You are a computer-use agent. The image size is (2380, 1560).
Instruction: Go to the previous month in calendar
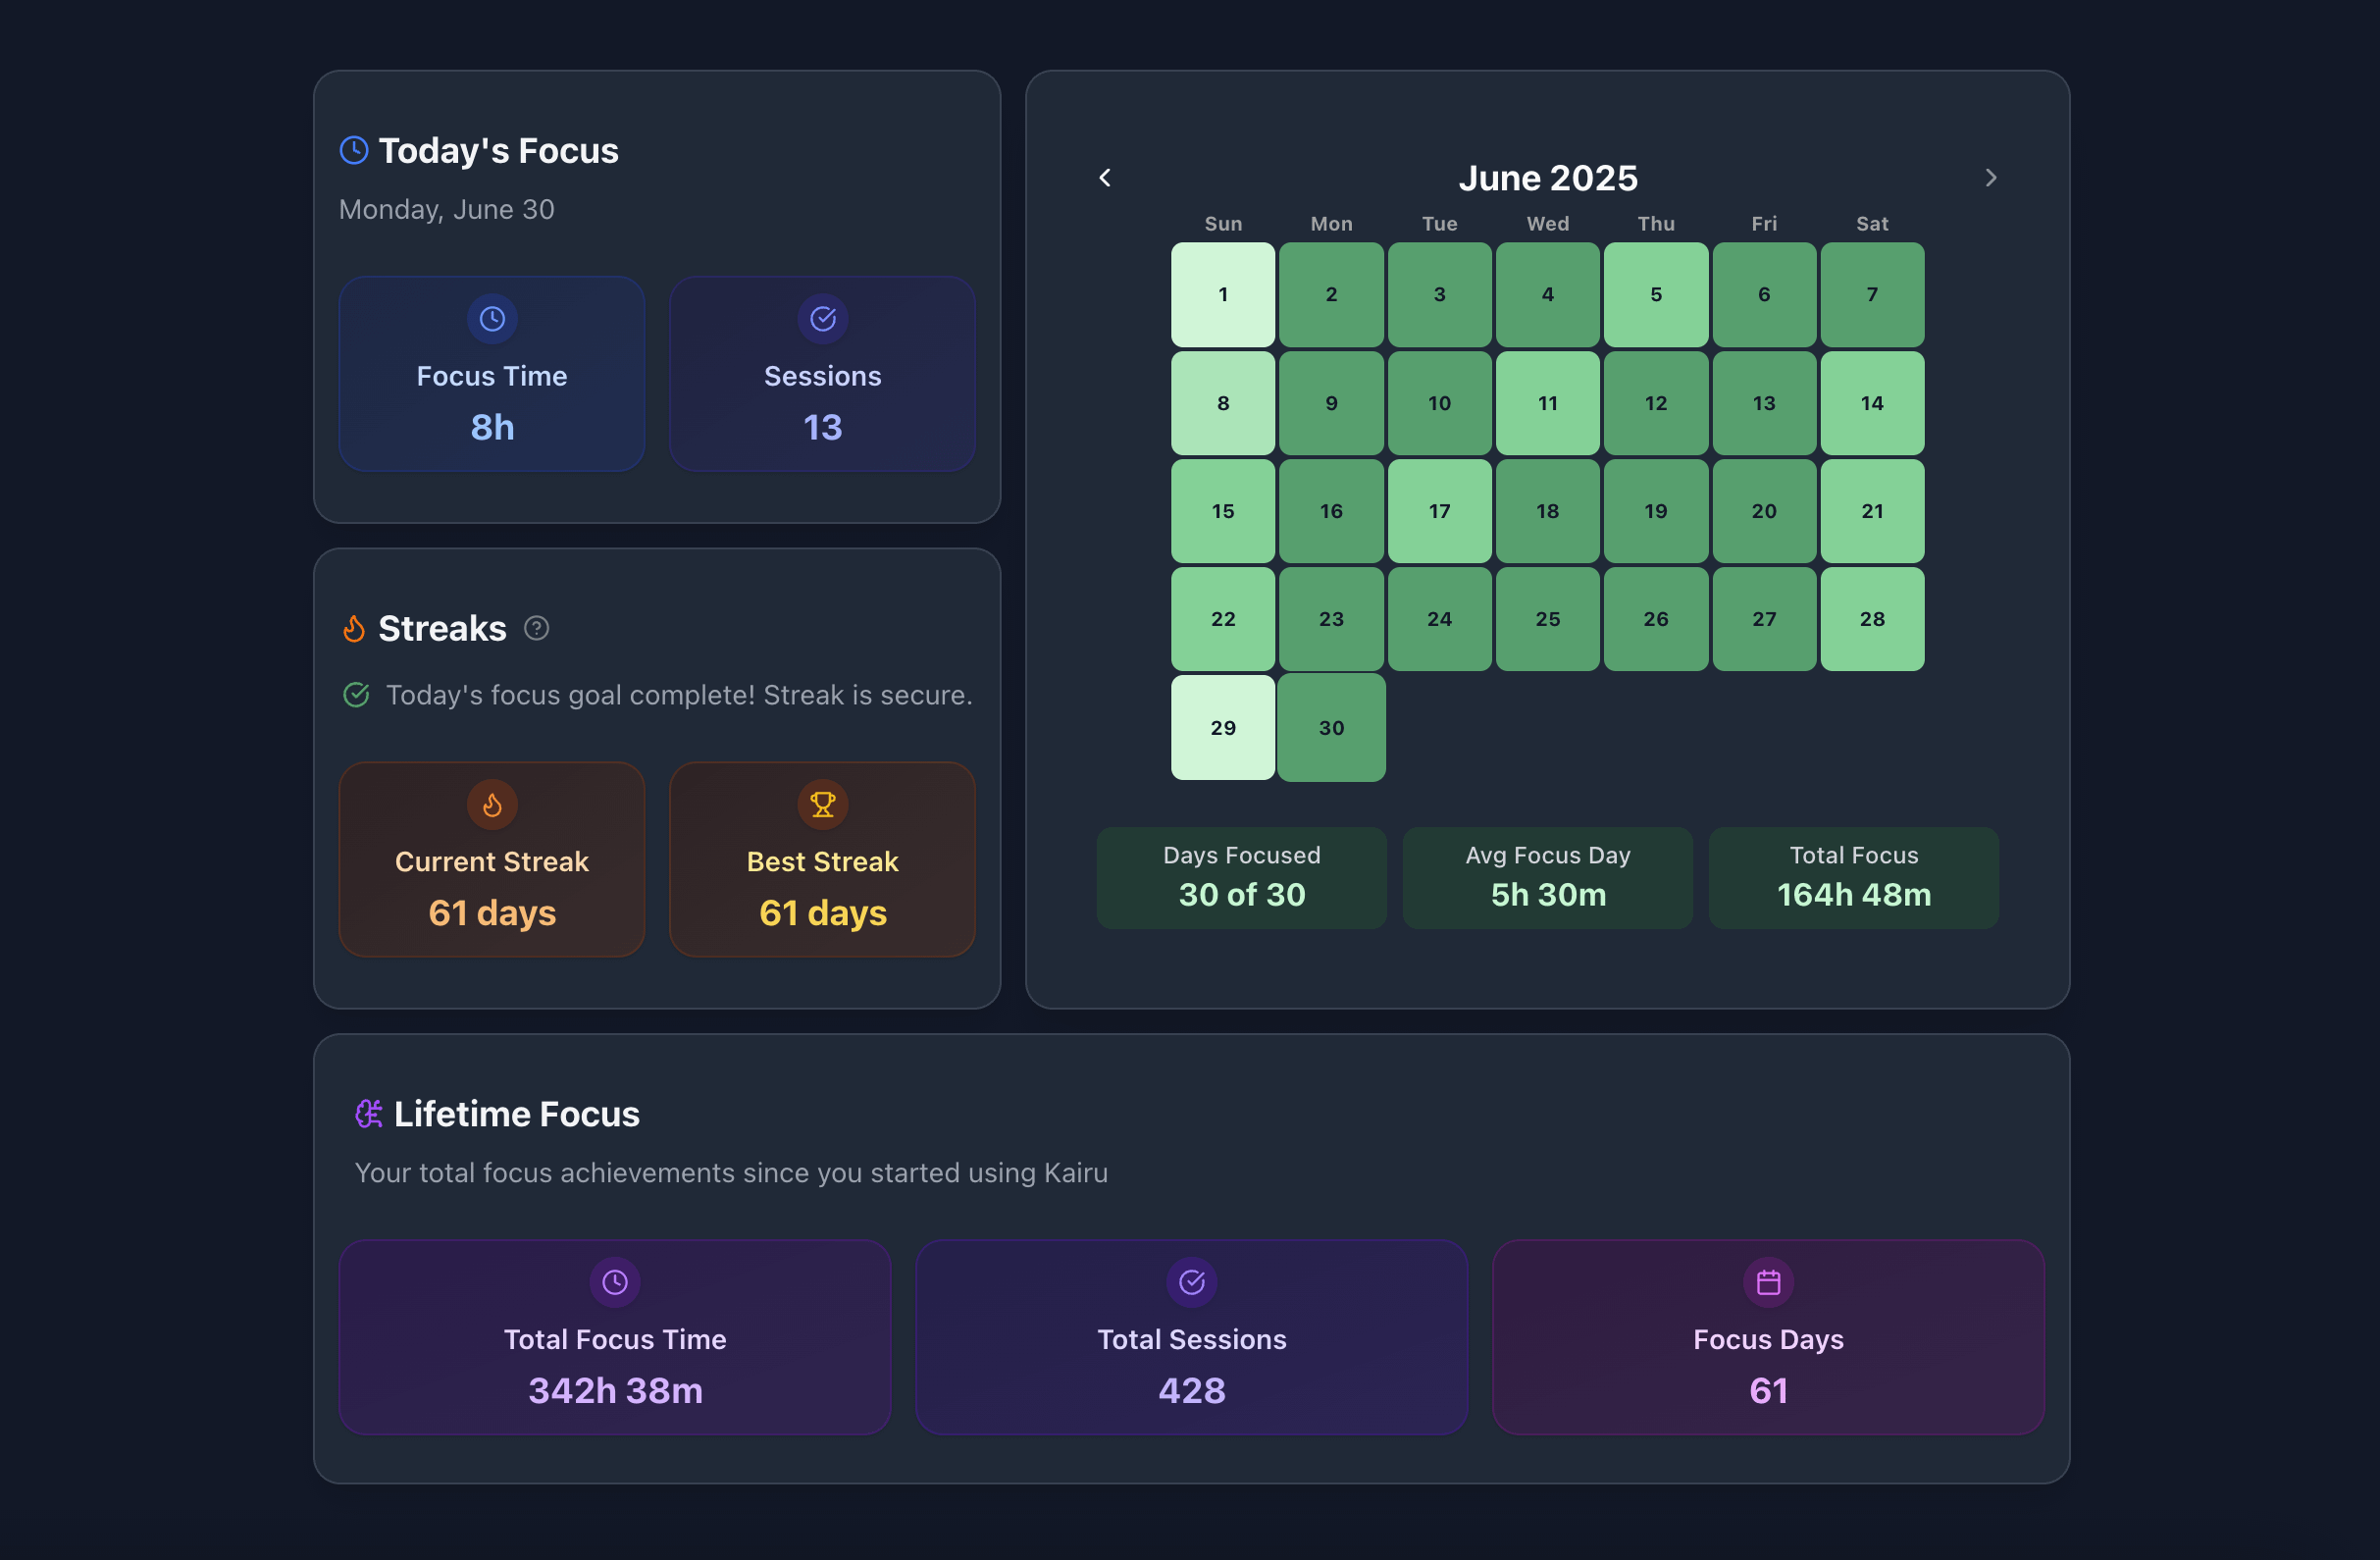1105,178
